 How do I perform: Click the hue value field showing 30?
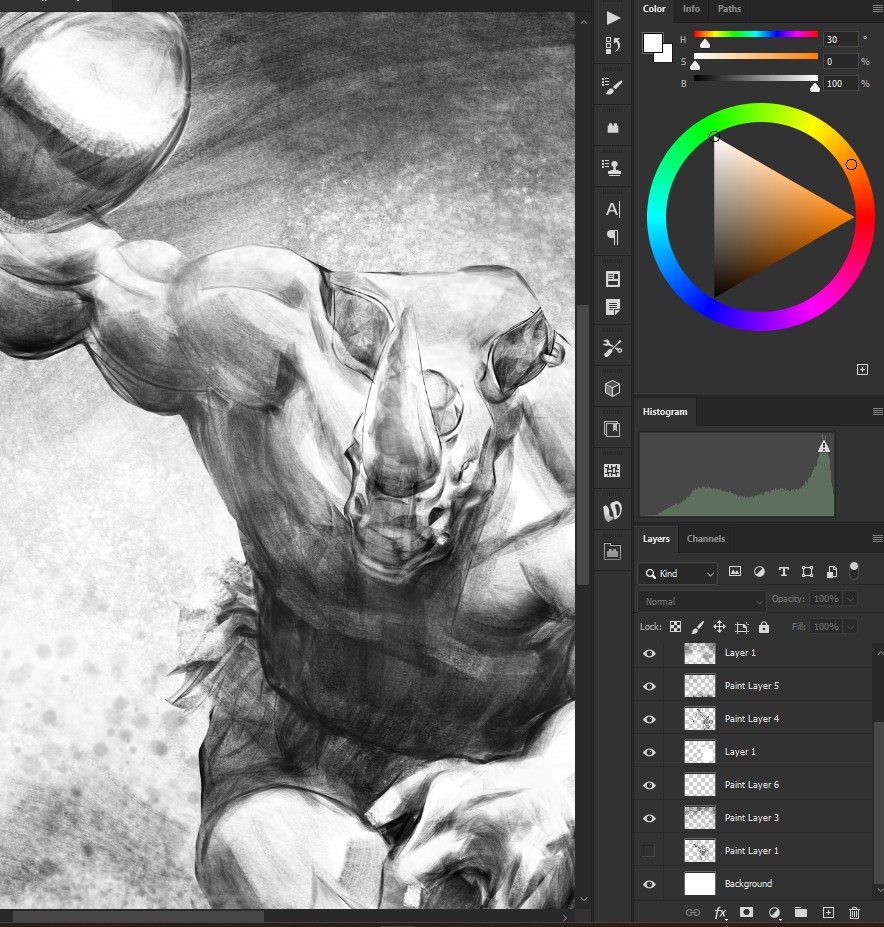840,40
